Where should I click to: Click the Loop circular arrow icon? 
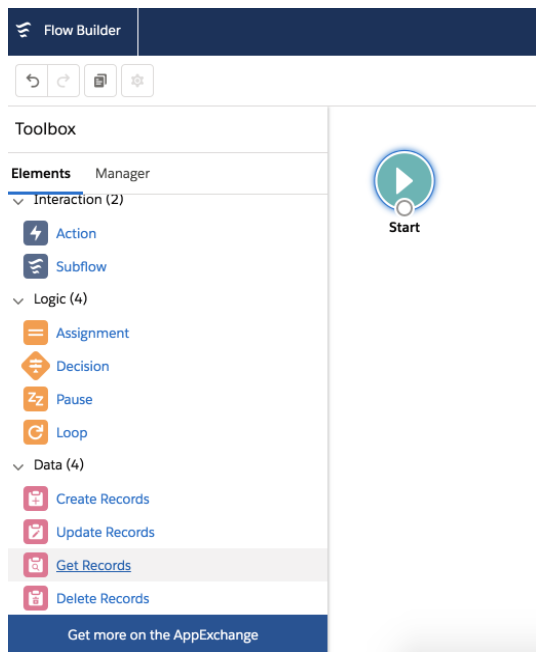click(36, 432)
